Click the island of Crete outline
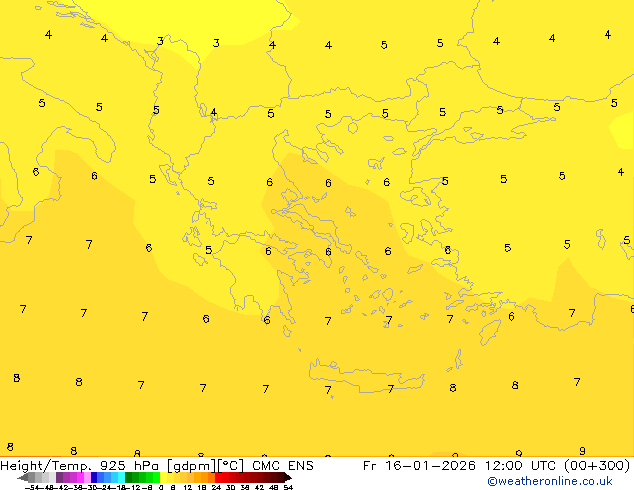 [x=366, y=376]
